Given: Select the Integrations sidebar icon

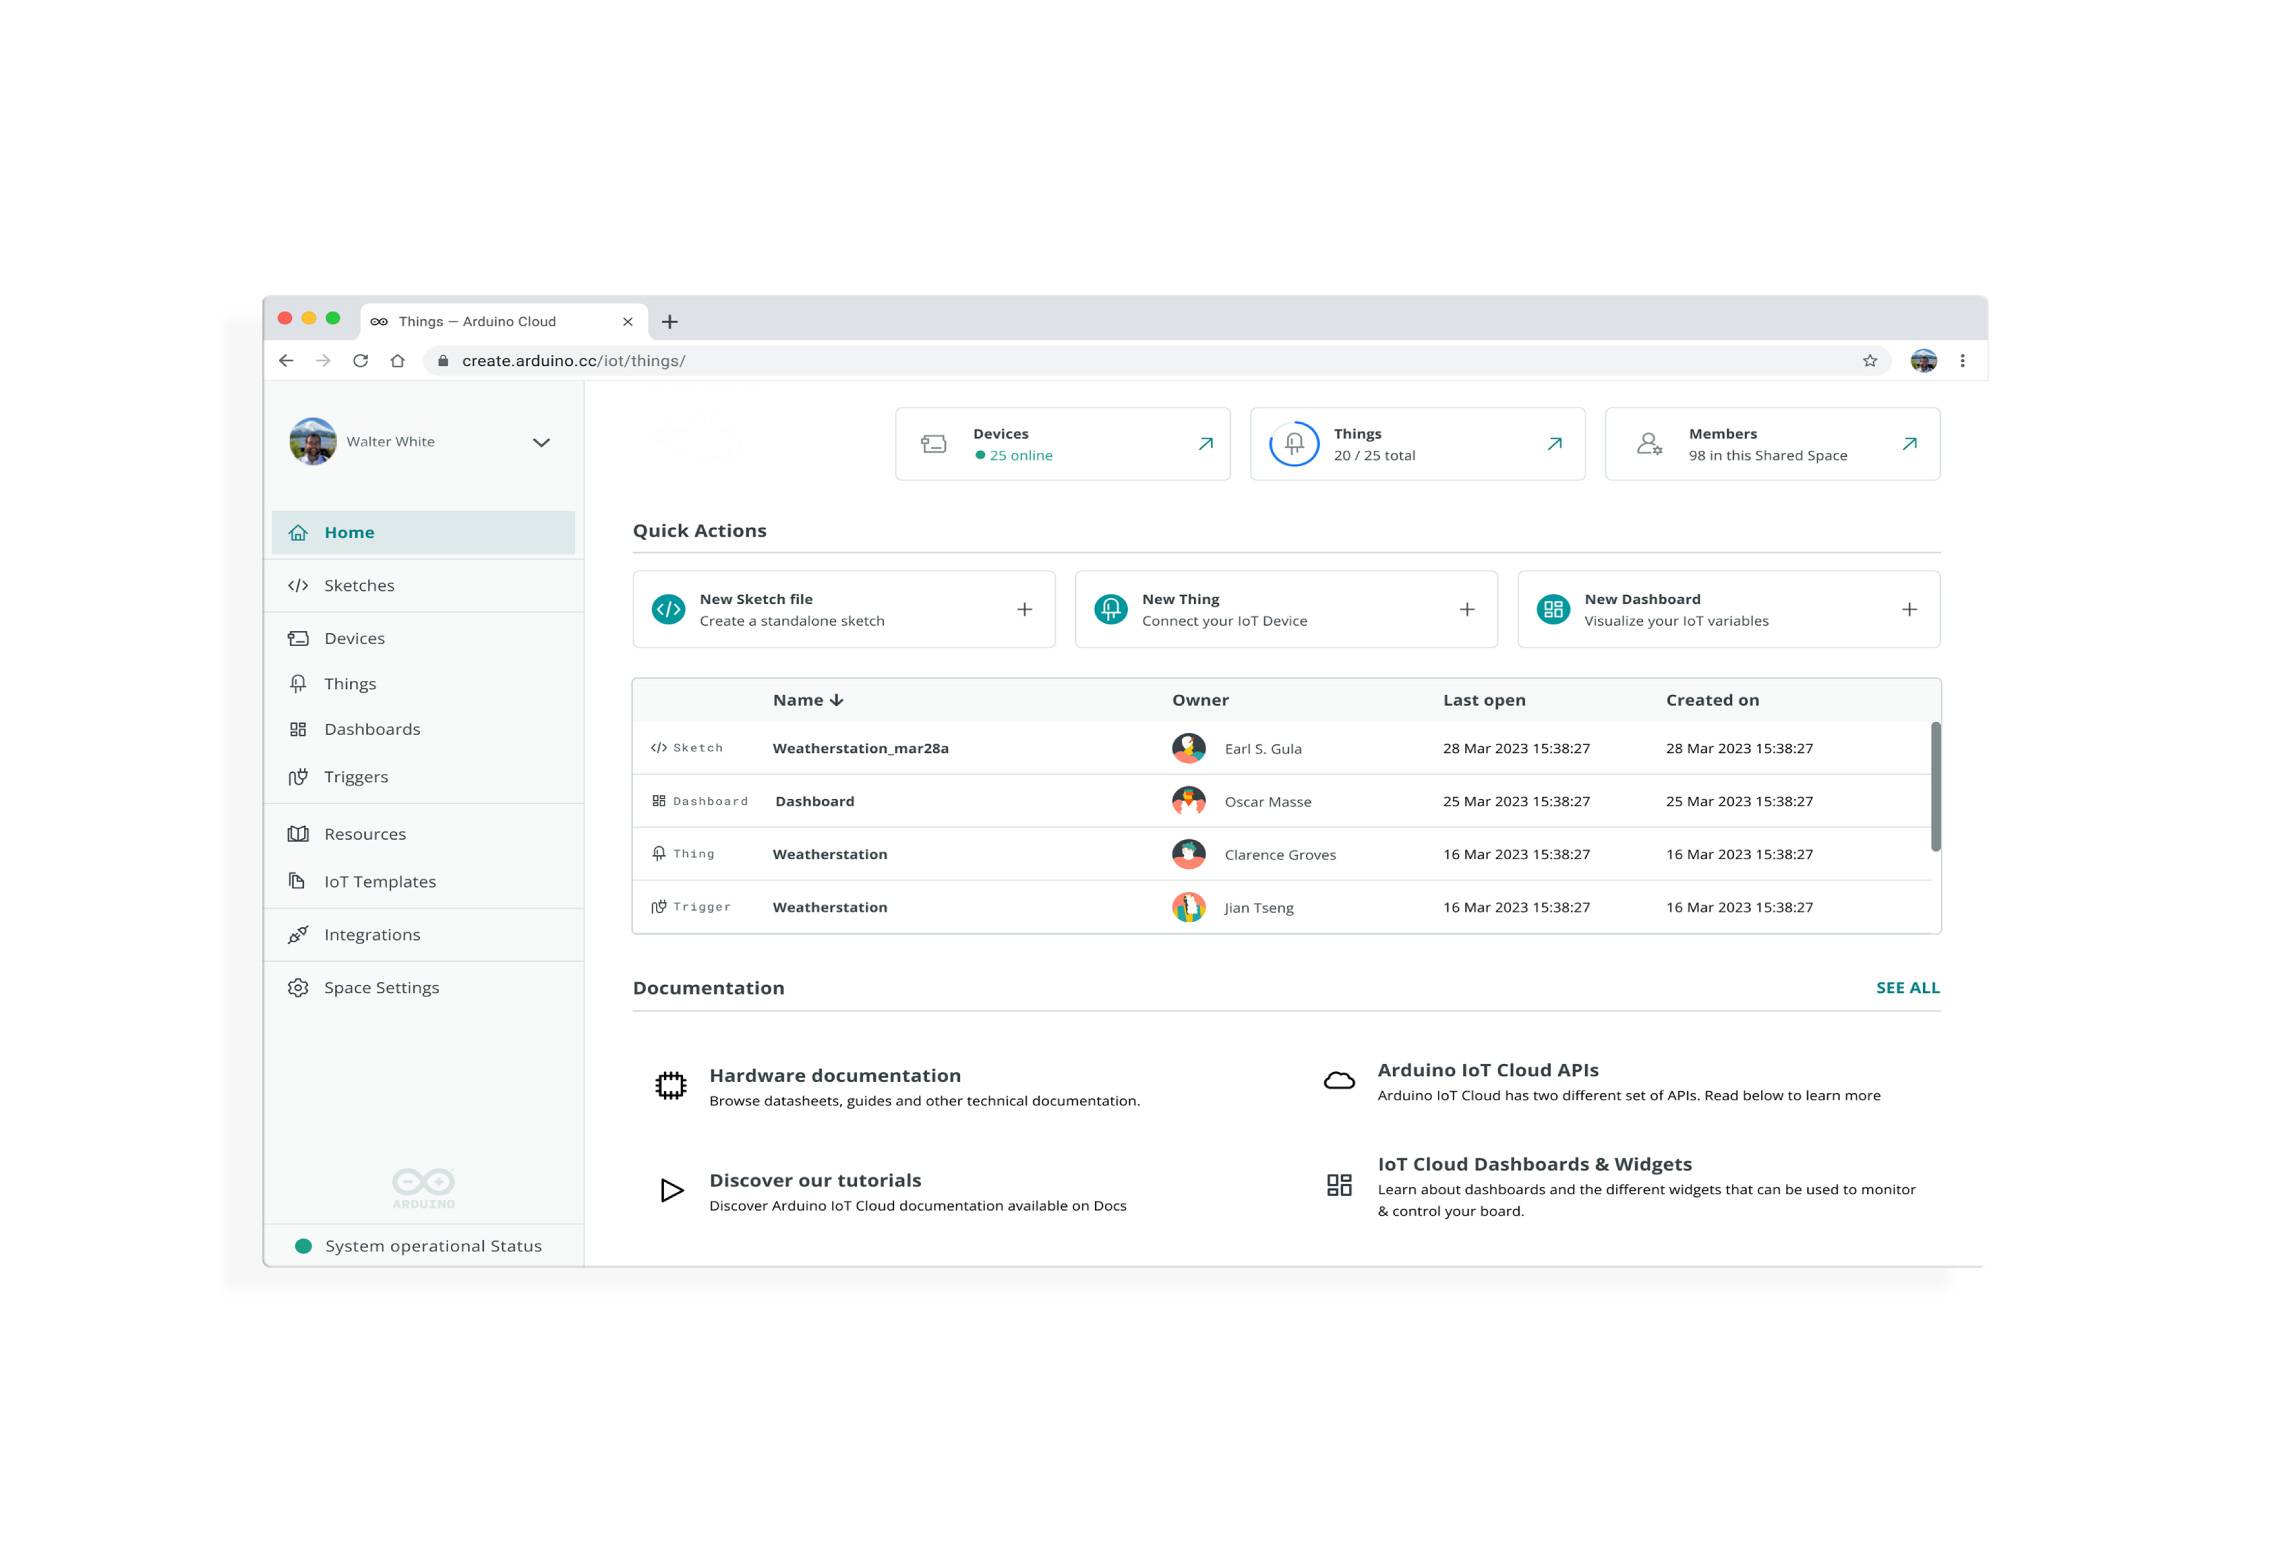Looking at the screenshot, I should coord(298,934).
